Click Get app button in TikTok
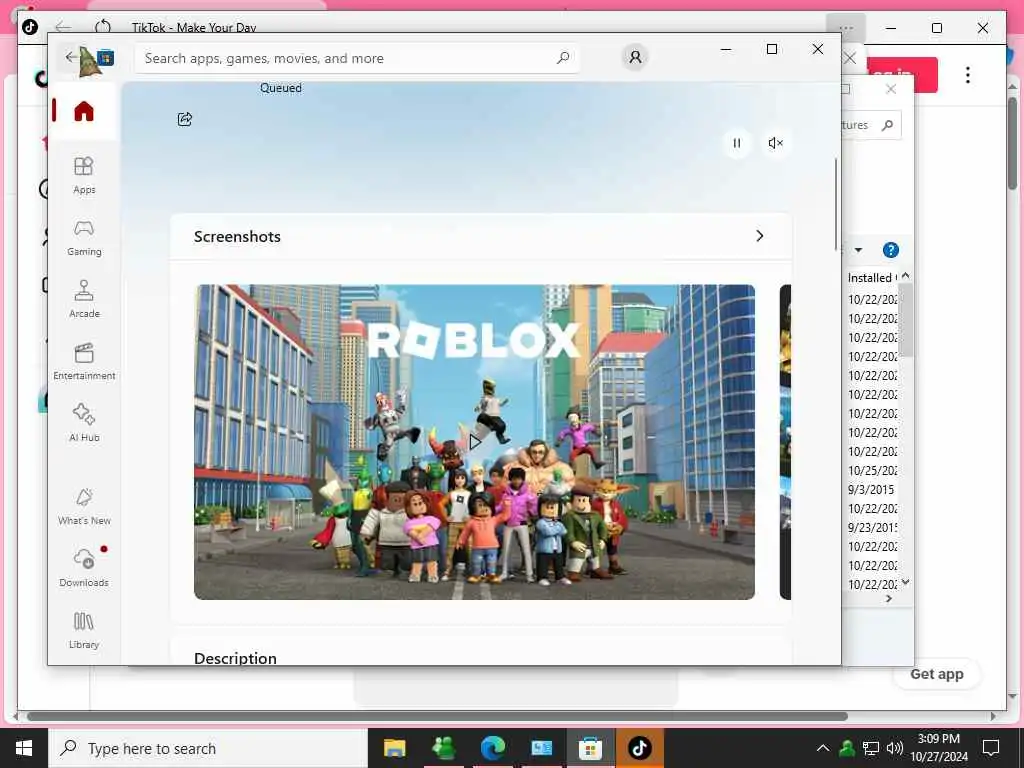1024x768 pixels. (937, 674)
